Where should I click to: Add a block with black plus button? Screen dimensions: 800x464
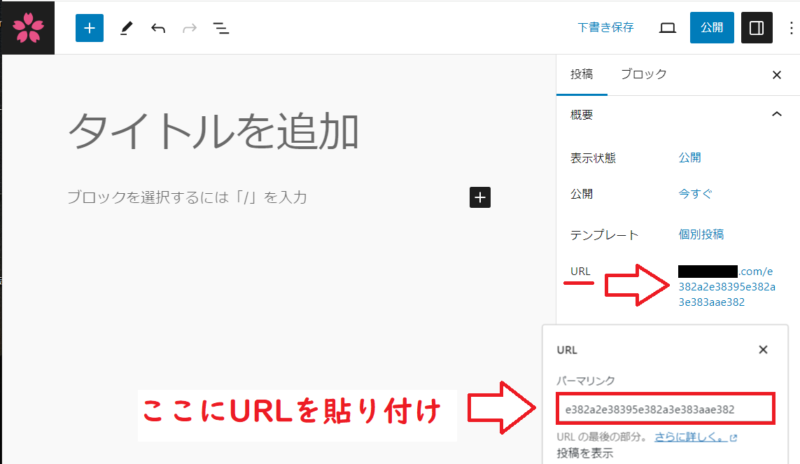point(480,197)
